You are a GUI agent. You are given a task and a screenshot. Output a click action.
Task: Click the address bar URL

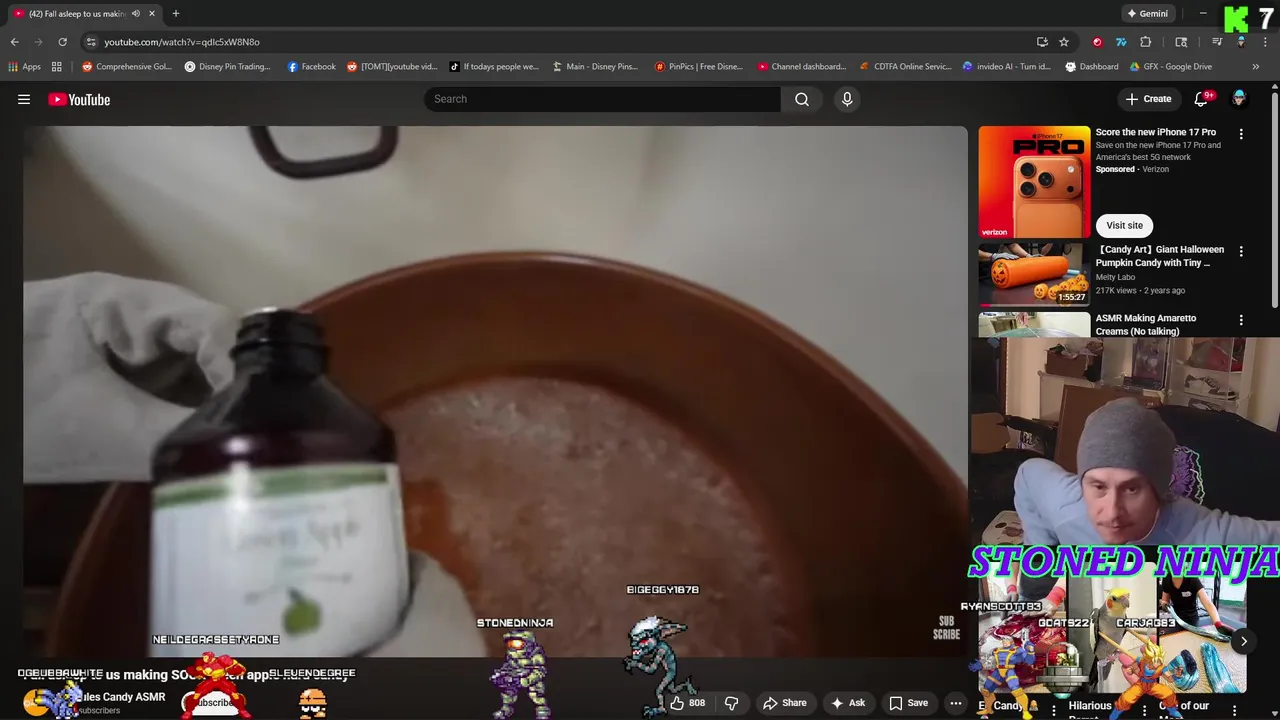coord(182,42)
